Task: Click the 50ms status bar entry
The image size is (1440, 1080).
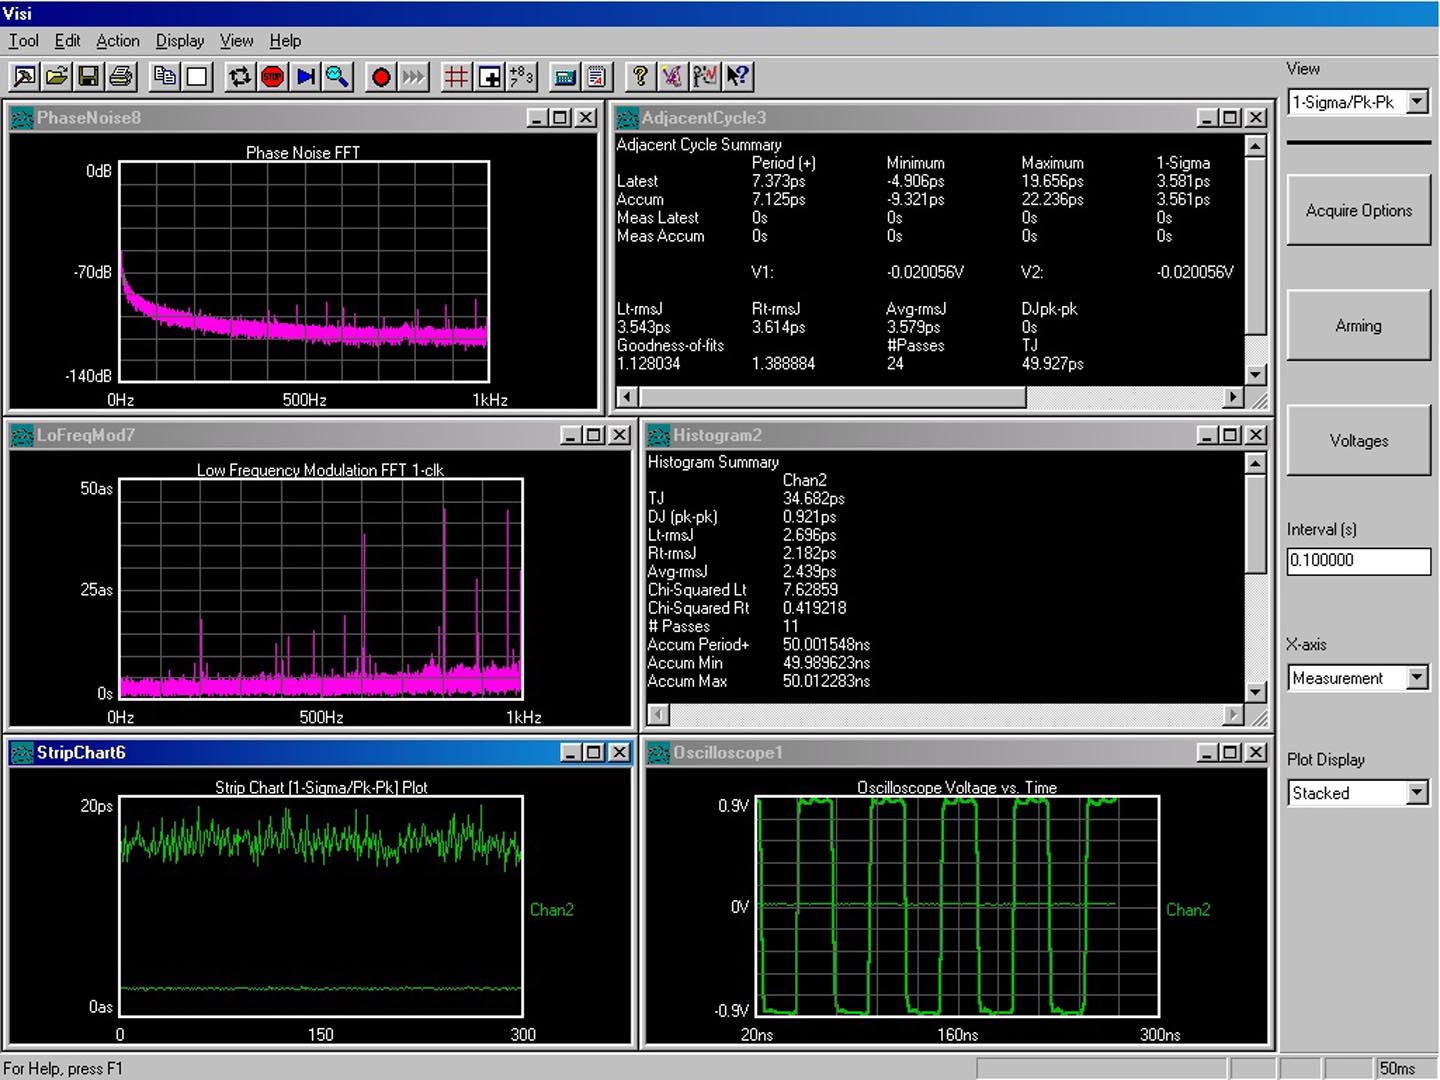Action: click(x=1397, y=1069)
